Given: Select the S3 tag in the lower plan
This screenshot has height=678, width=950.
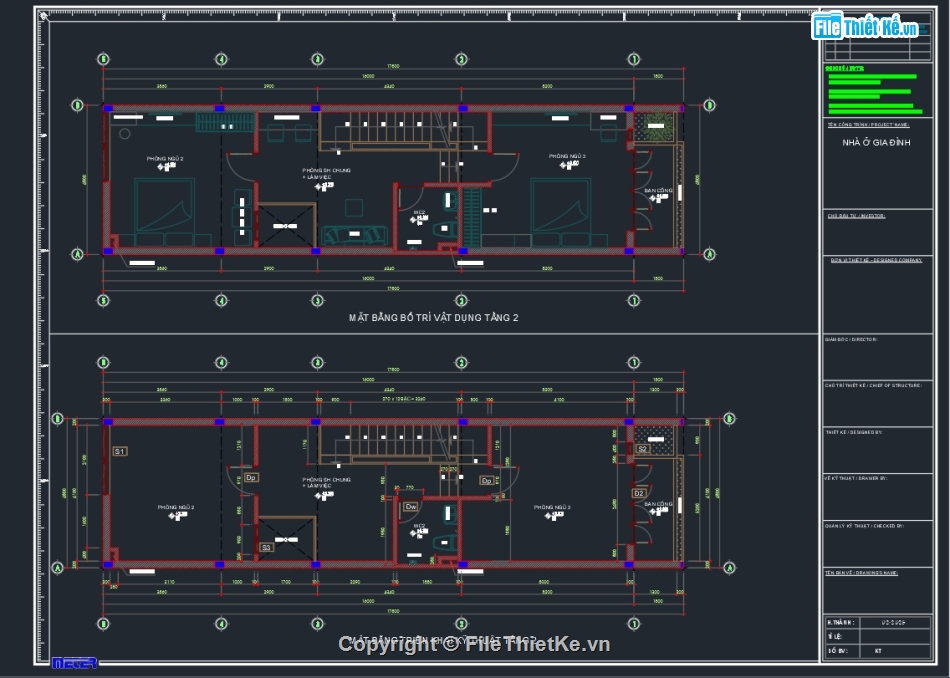Looking at the screenshot, I should (x=266, y=547).
